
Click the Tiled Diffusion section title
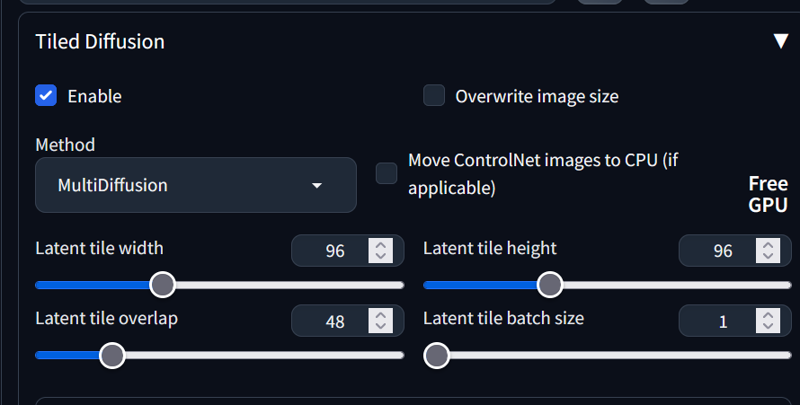(x=100, y=41)
